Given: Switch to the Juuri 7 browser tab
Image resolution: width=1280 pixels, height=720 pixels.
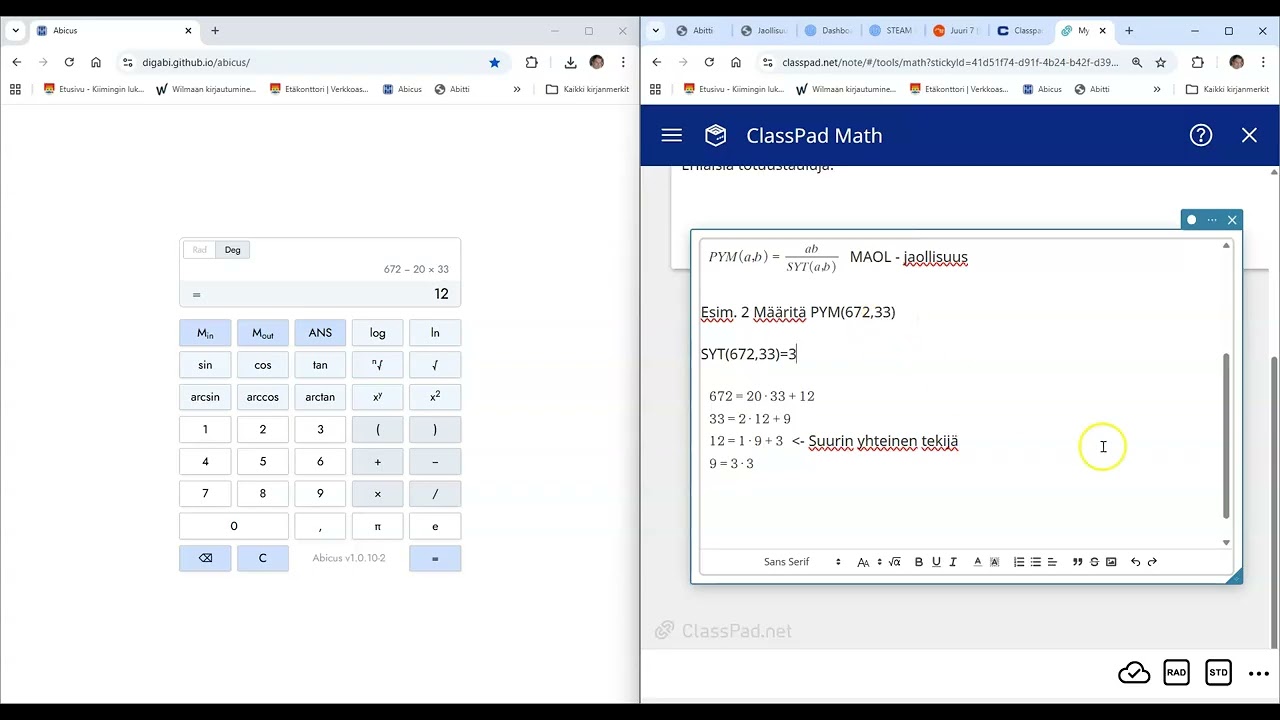Looking at the screenshot, I should (x=955, y=31).
